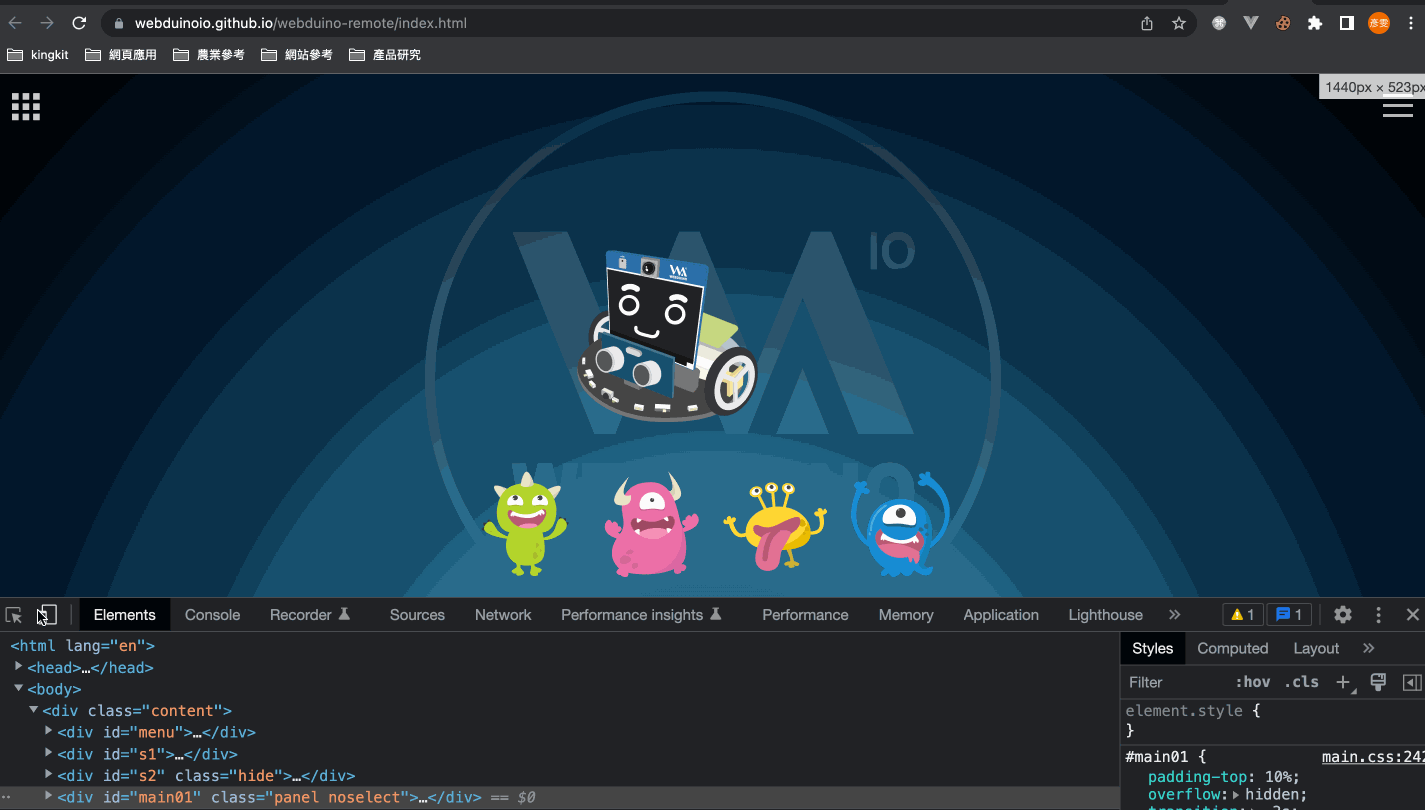The image size is (1425, 810).
Task: Click the blue issues message badge
Action: (1290, 615)
